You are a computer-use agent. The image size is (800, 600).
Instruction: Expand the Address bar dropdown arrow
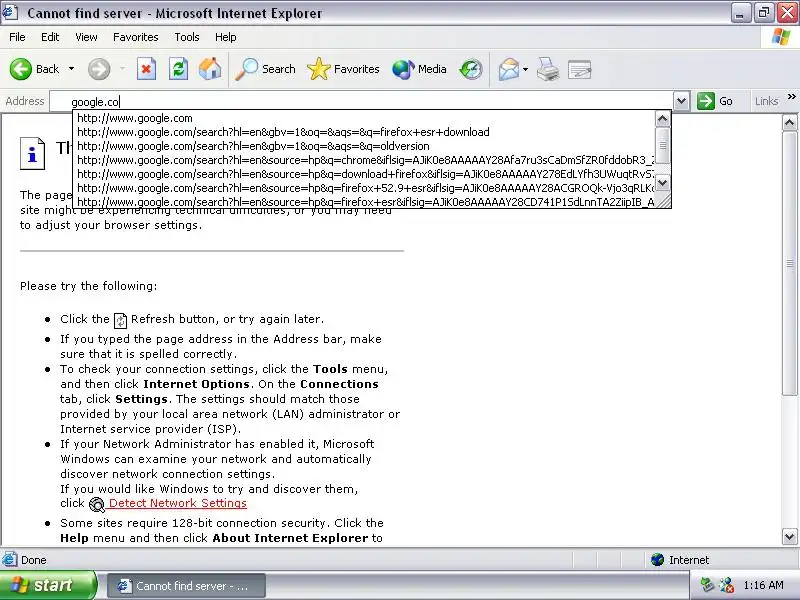(x=681, y=101)
